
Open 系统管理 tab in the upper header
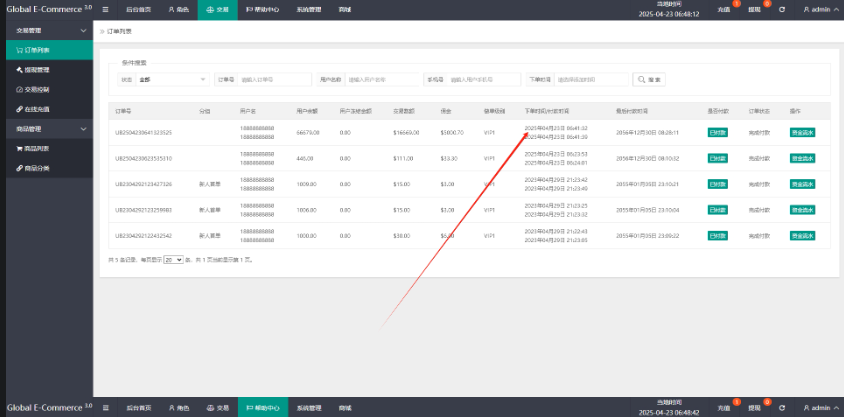pyautogui.click(x=308, y=10)
